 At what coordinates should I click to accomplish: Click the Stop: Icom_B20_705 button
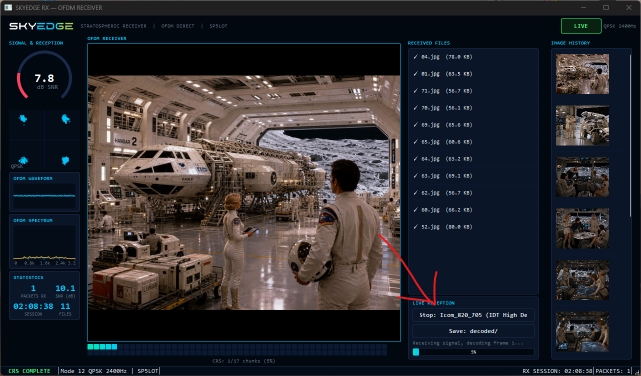point(473,315)
